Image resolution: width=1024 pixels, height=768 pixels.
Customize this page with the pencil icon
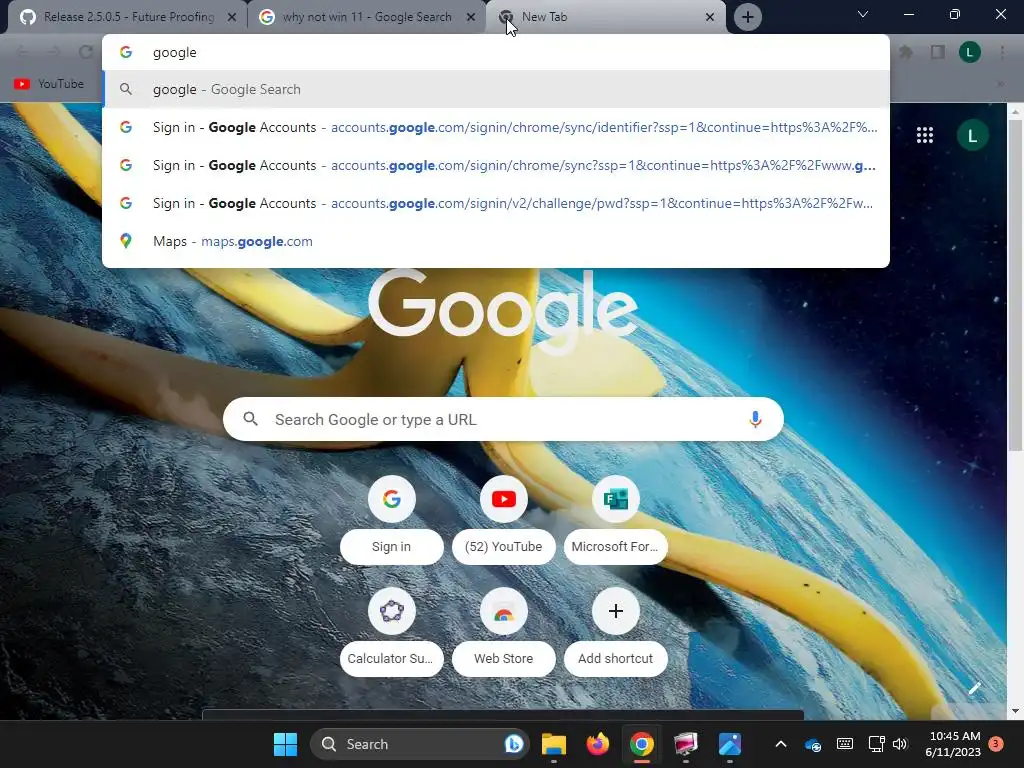coord(974,688)
